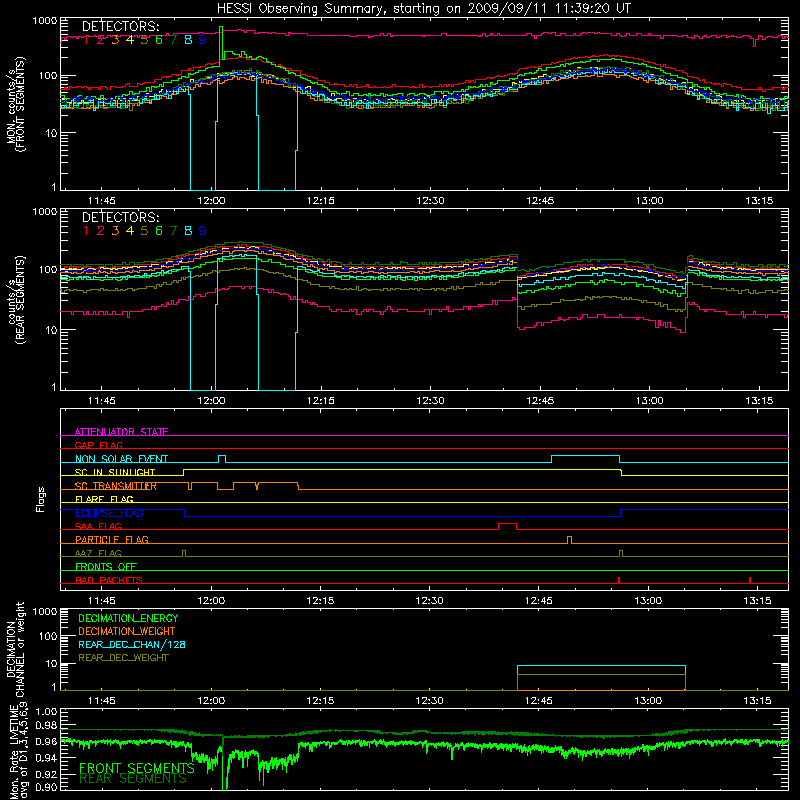Screen dimensions: 800x800
Task: Click the 'Flags' y-axis title
Action: pos(41,499)
